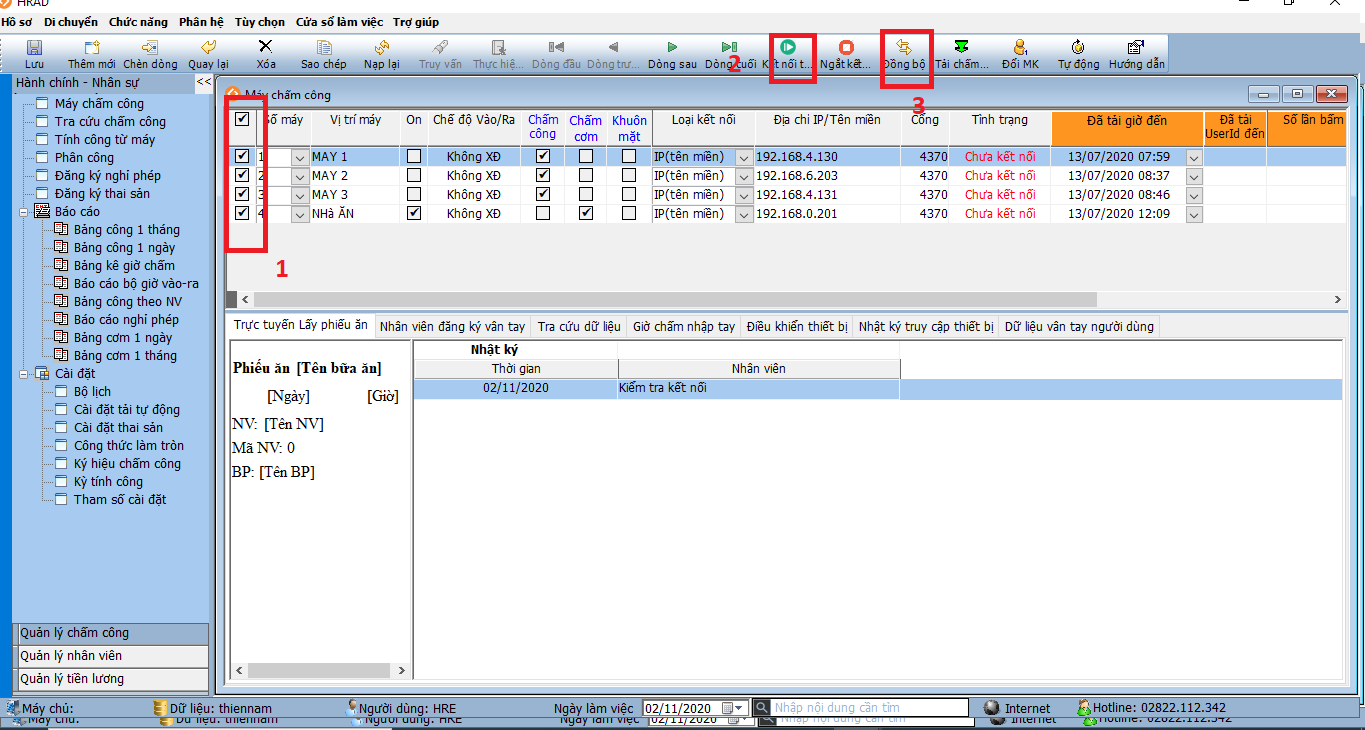Click the Tải chấm công download icon

tap(962, 47)
